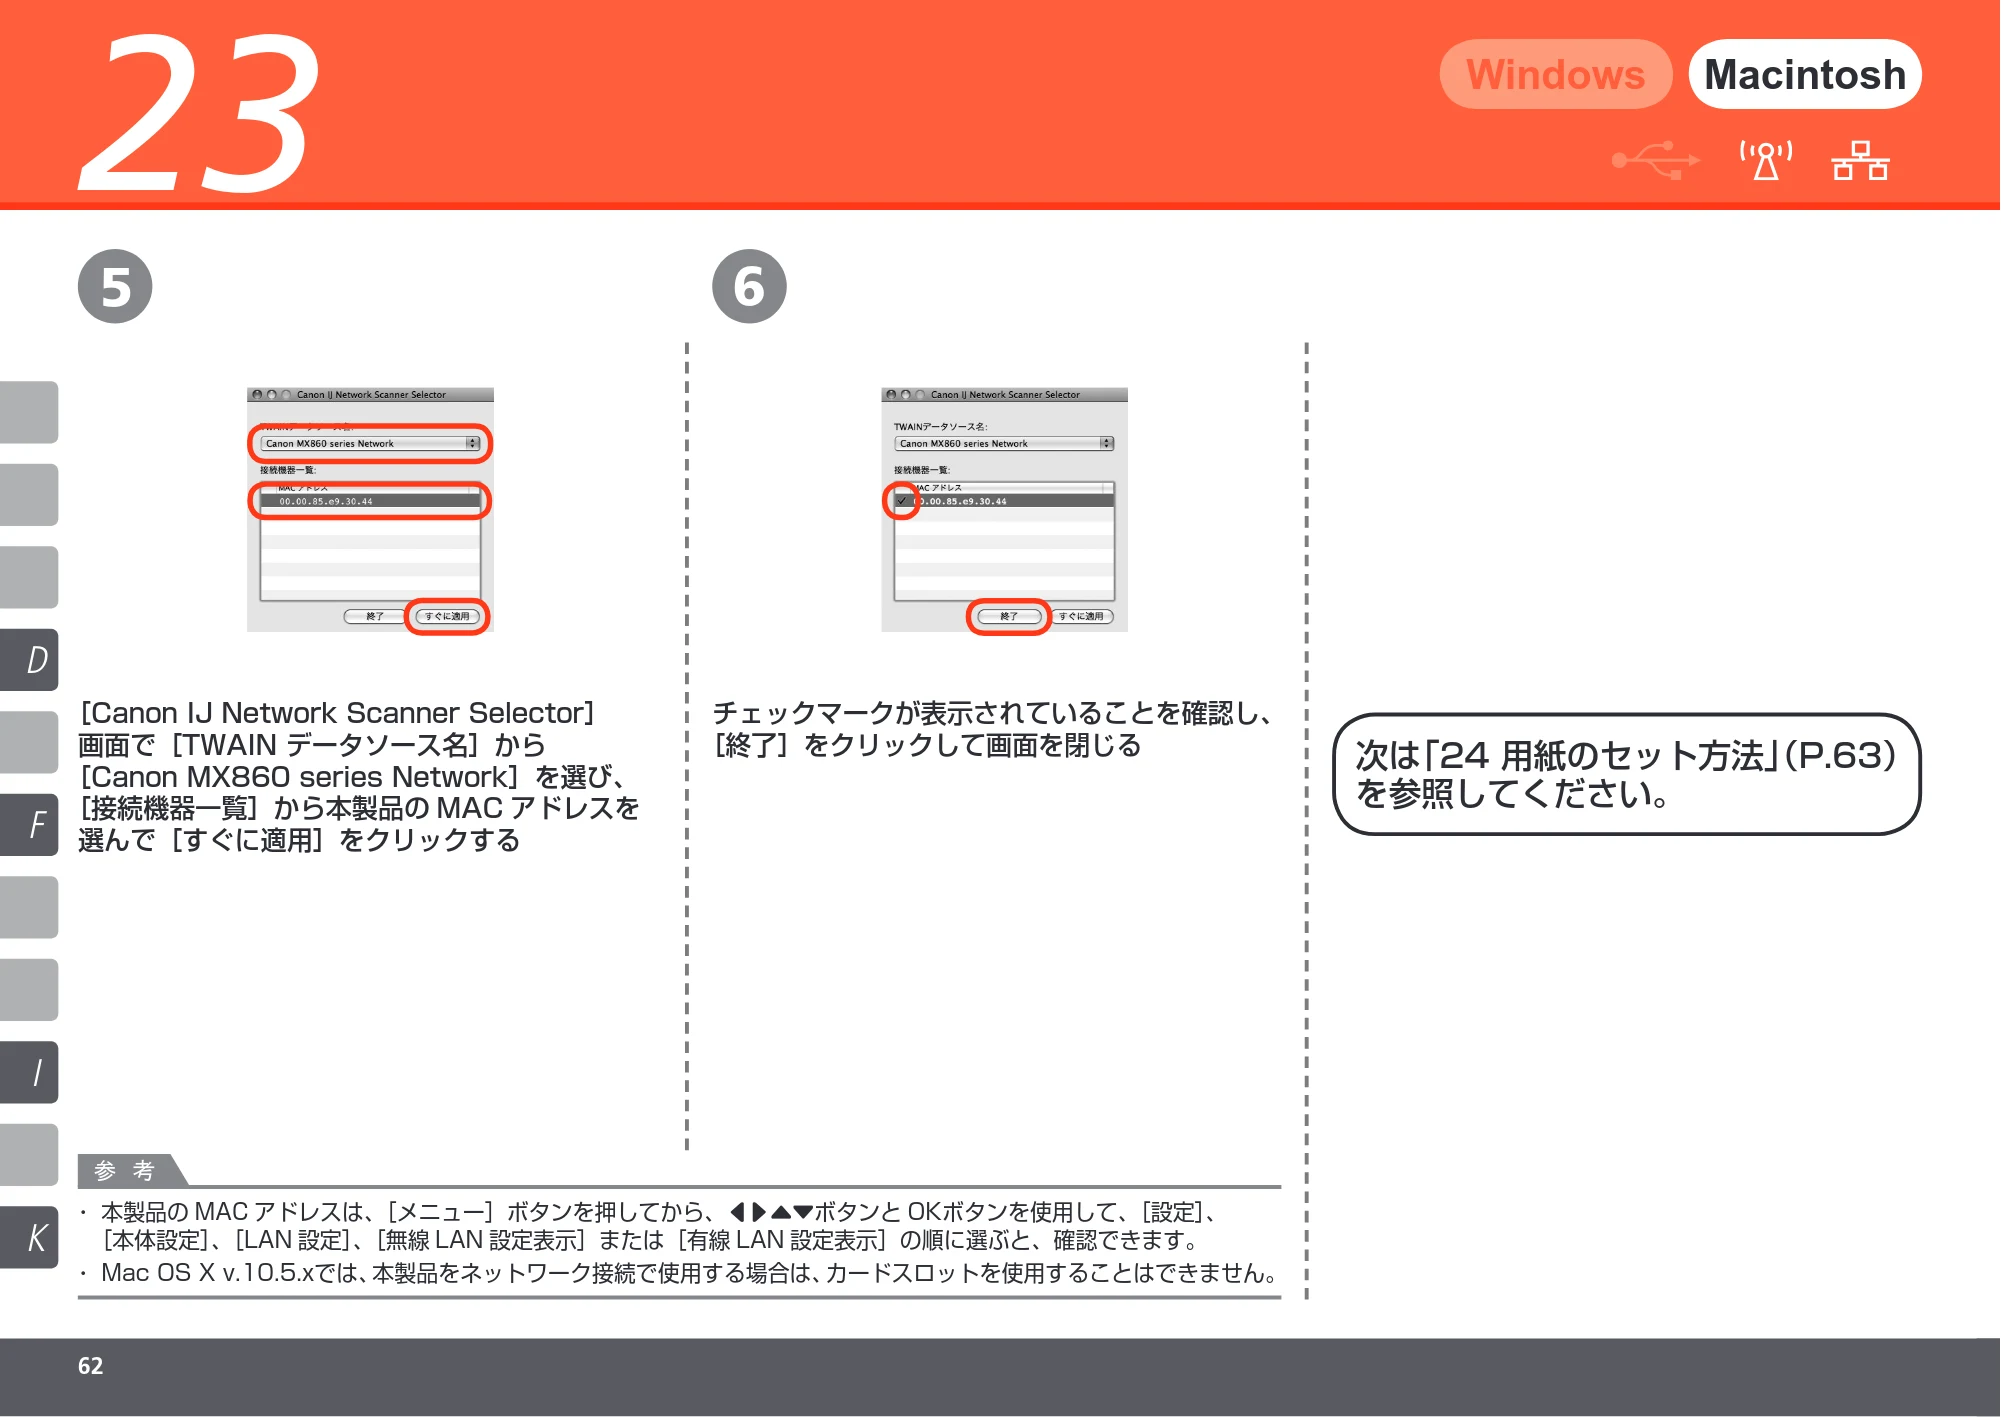Click the step 6 checkmark confirmation instruction text
This screenshot has height=1417, width=2001.
coord(992,729)
